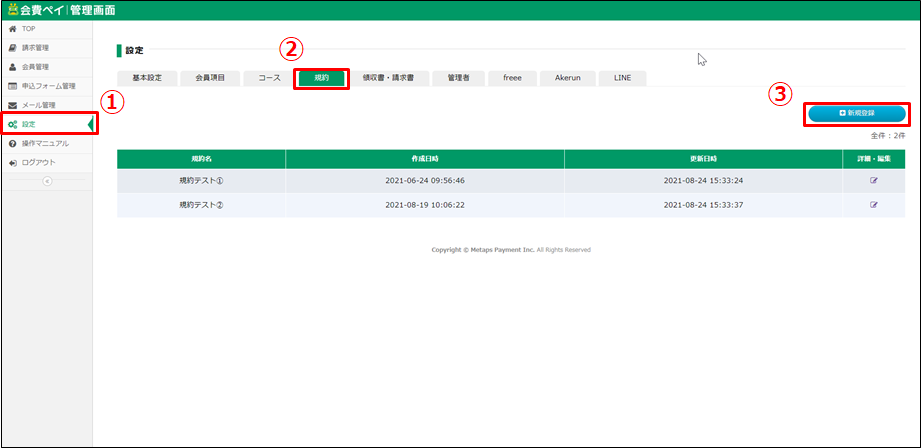Click the edit icon for 規約テスト①

[x=873, y=181]
